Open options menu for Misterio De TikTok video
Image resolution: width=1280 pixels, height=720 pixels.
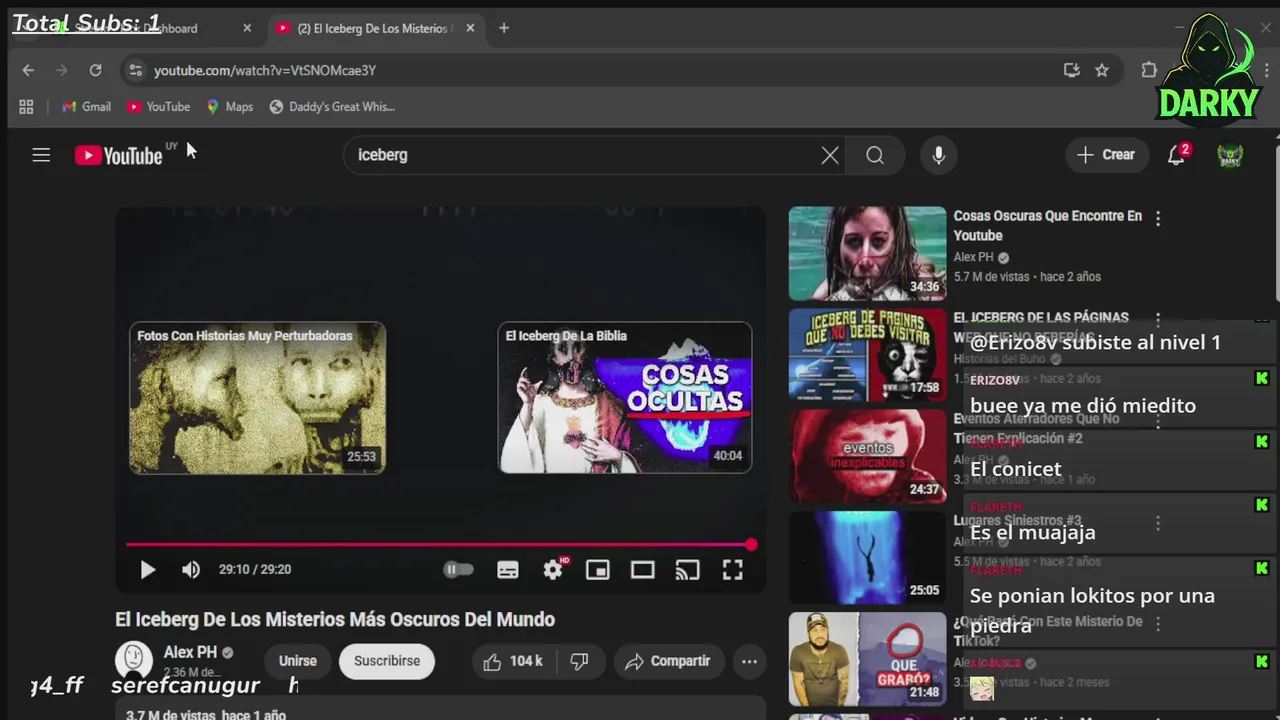click(1158, 623)
